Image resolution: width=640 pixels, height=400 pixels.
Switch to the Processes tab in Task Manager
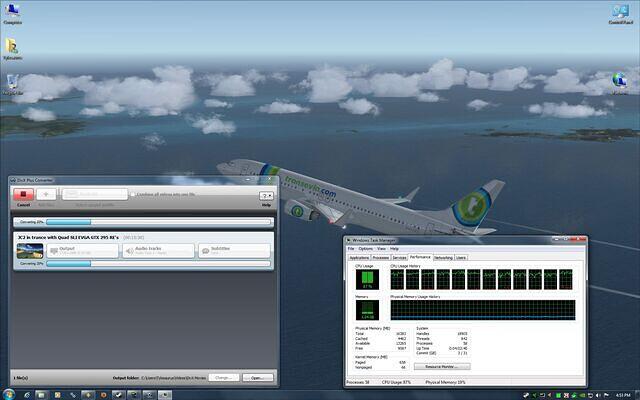coord(382,257)
